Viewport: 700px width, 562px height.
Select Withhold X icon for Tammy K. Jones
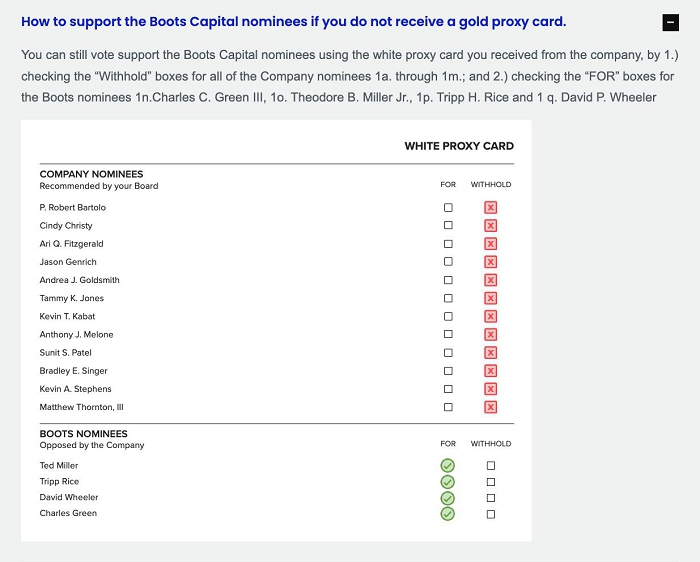[490, 298]
